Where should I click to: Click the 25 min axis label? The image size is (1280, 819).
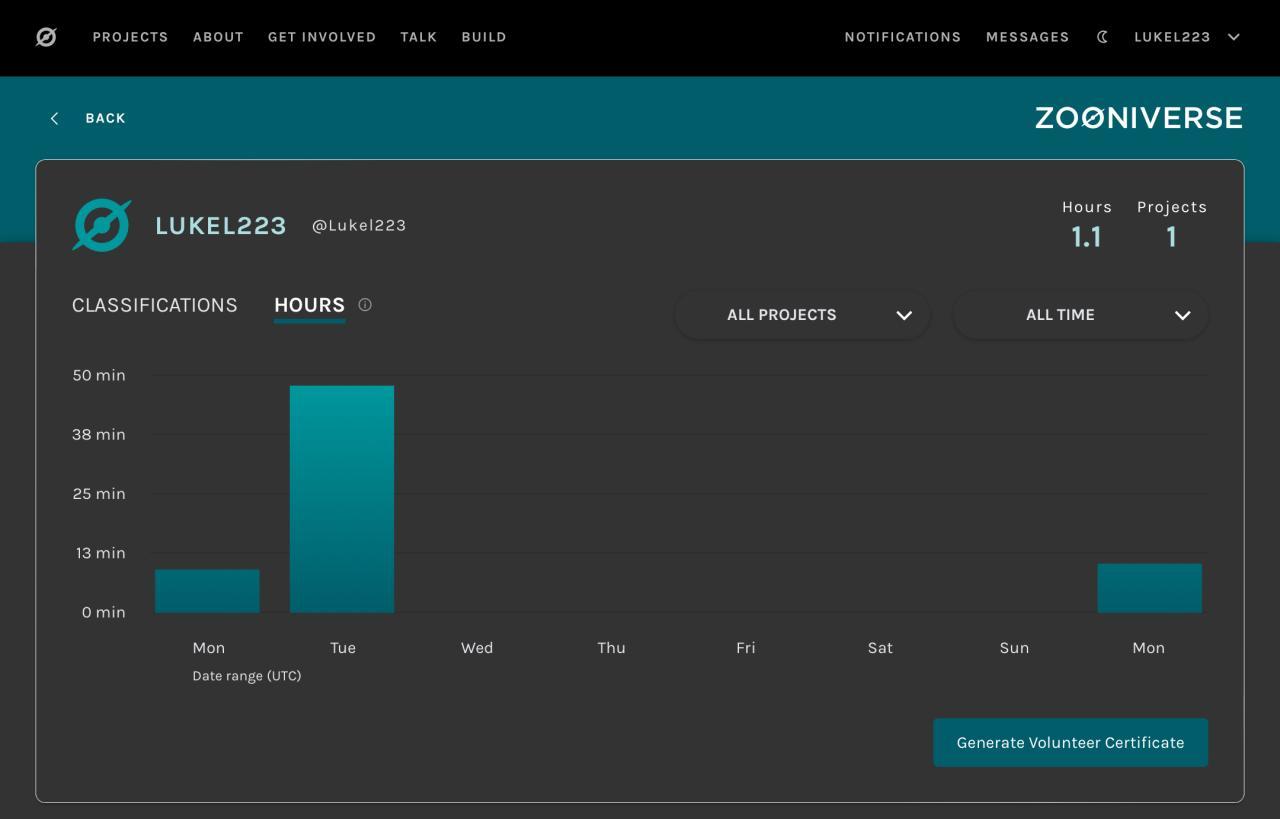tap(99, 493)
